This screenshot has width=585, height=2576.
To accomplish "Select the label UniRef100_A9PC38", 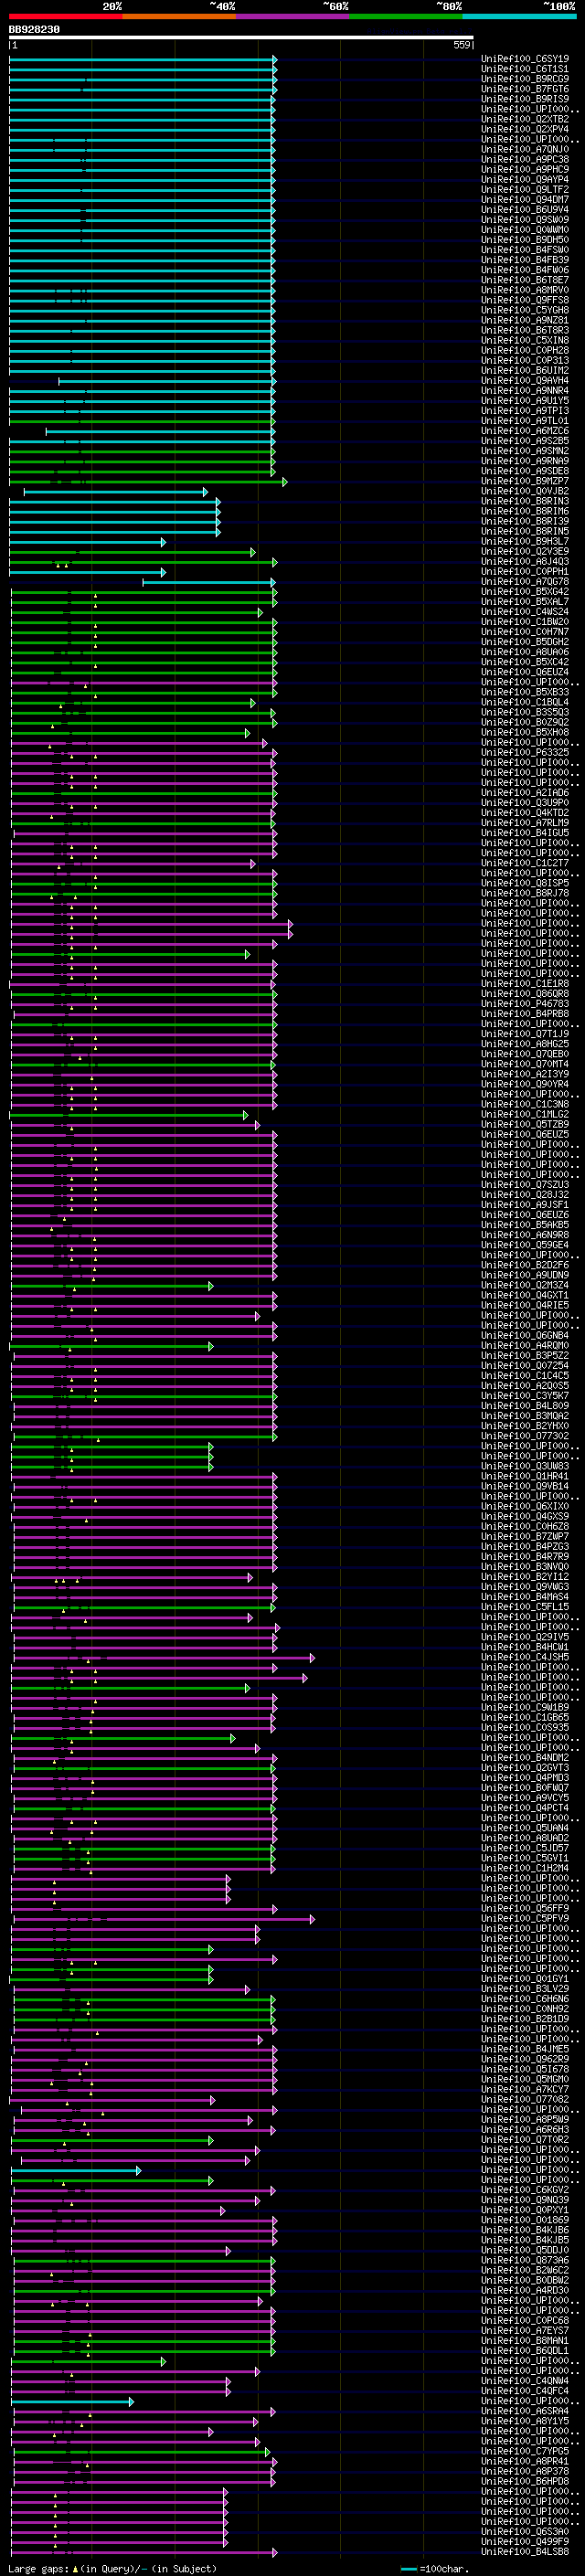I will pos(525,159).
